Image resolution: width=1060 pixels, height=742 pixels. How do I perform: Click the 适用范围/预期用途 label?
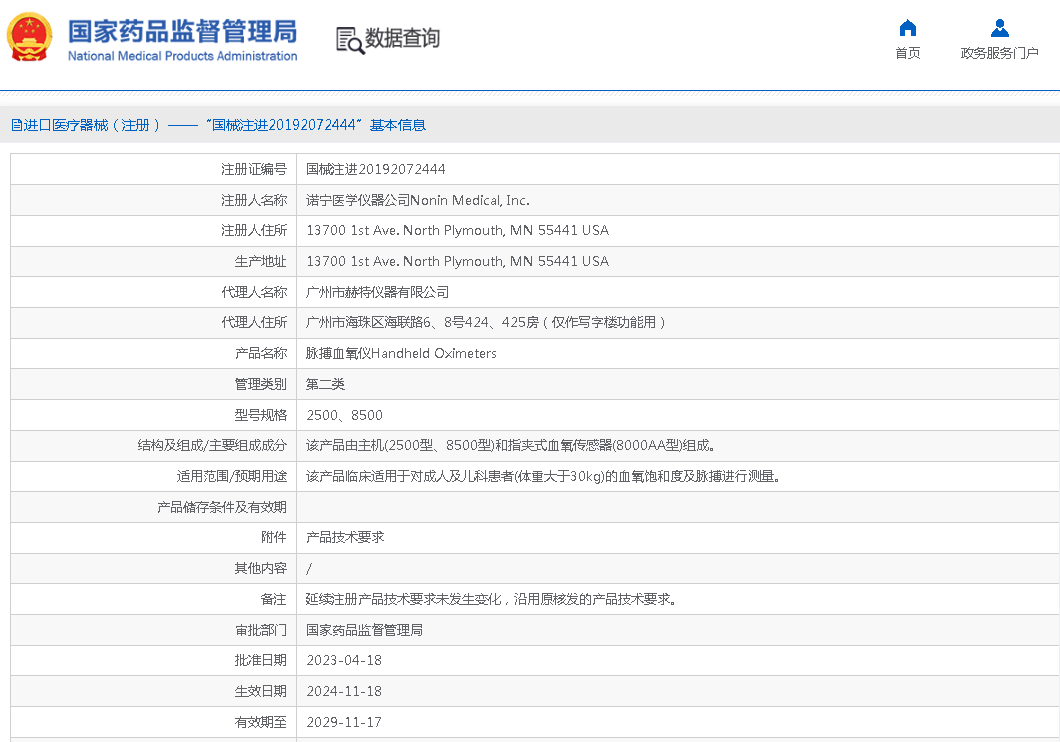point(232,476)
